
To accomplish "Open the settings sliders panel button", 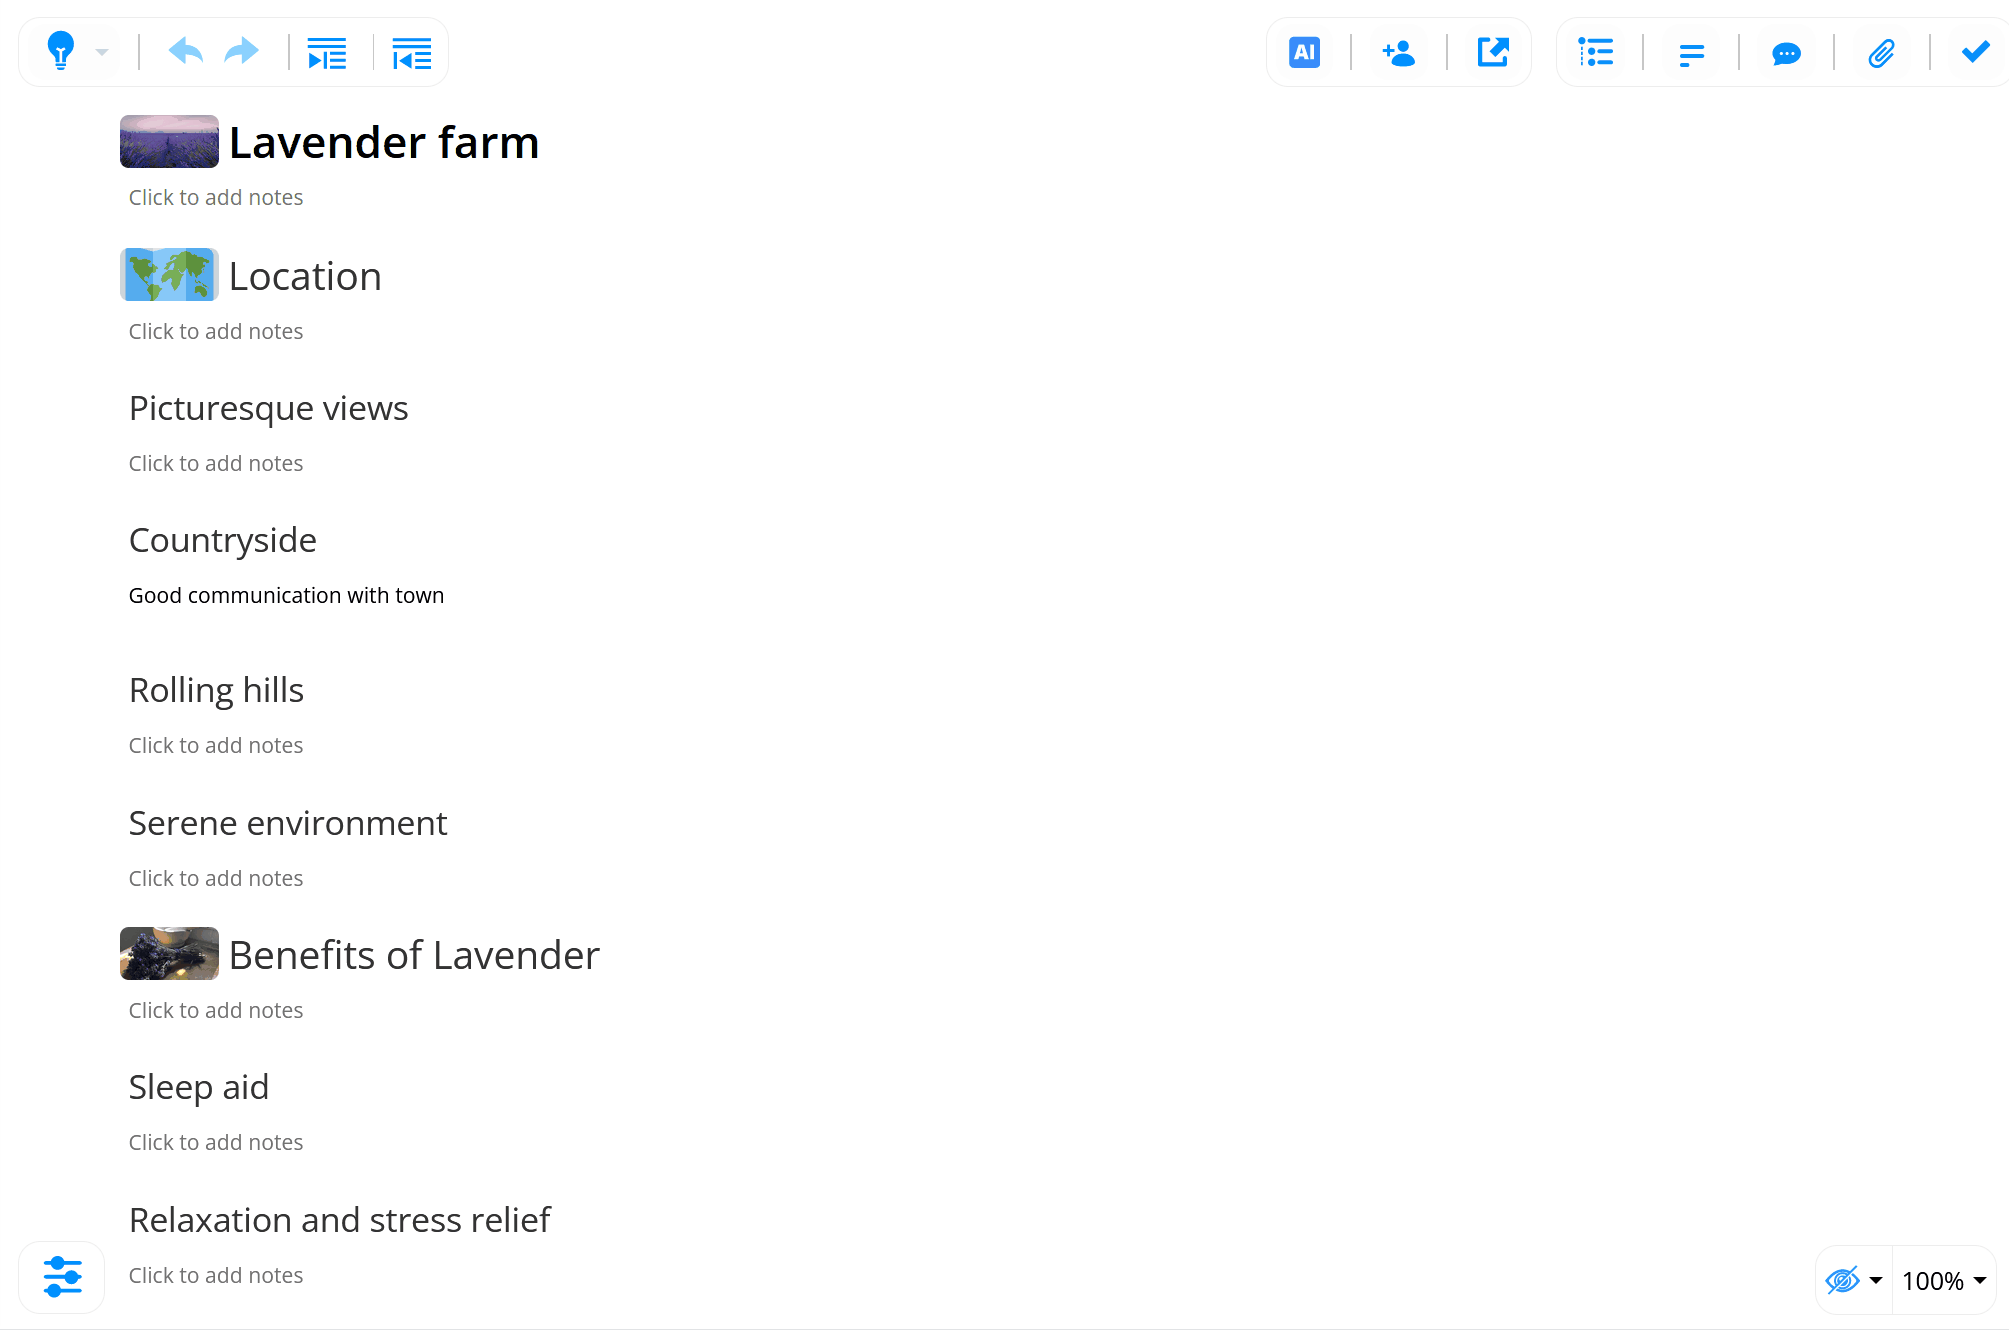I will click(62, 1277).
